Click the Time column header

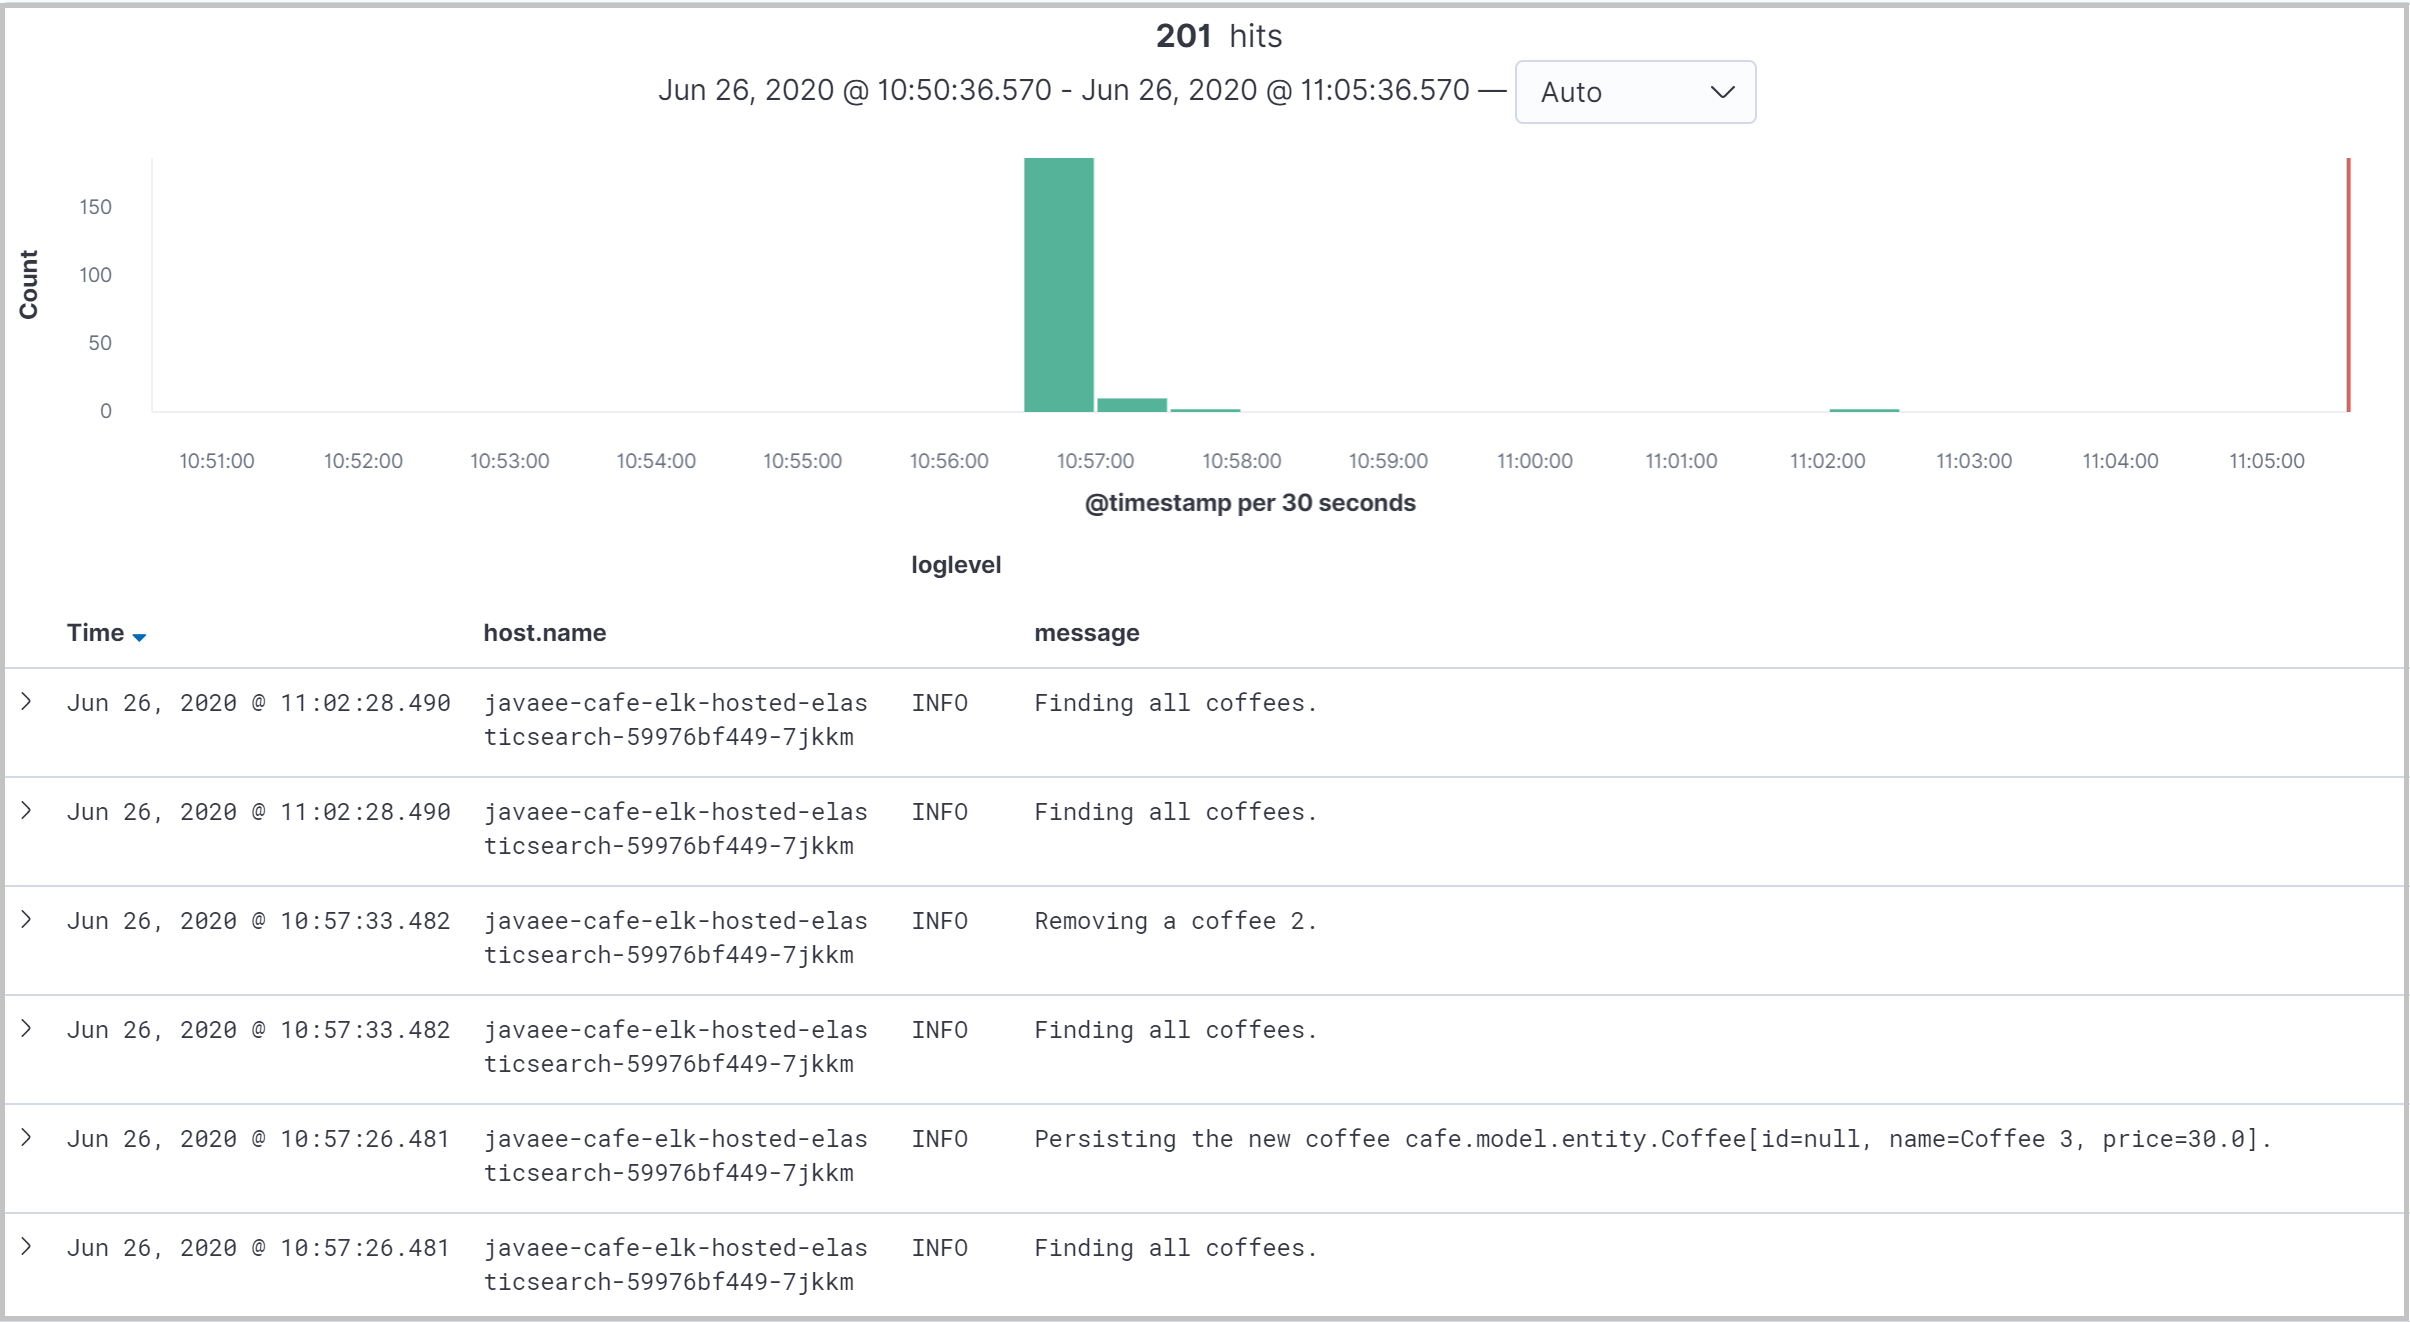pos(96,633)
